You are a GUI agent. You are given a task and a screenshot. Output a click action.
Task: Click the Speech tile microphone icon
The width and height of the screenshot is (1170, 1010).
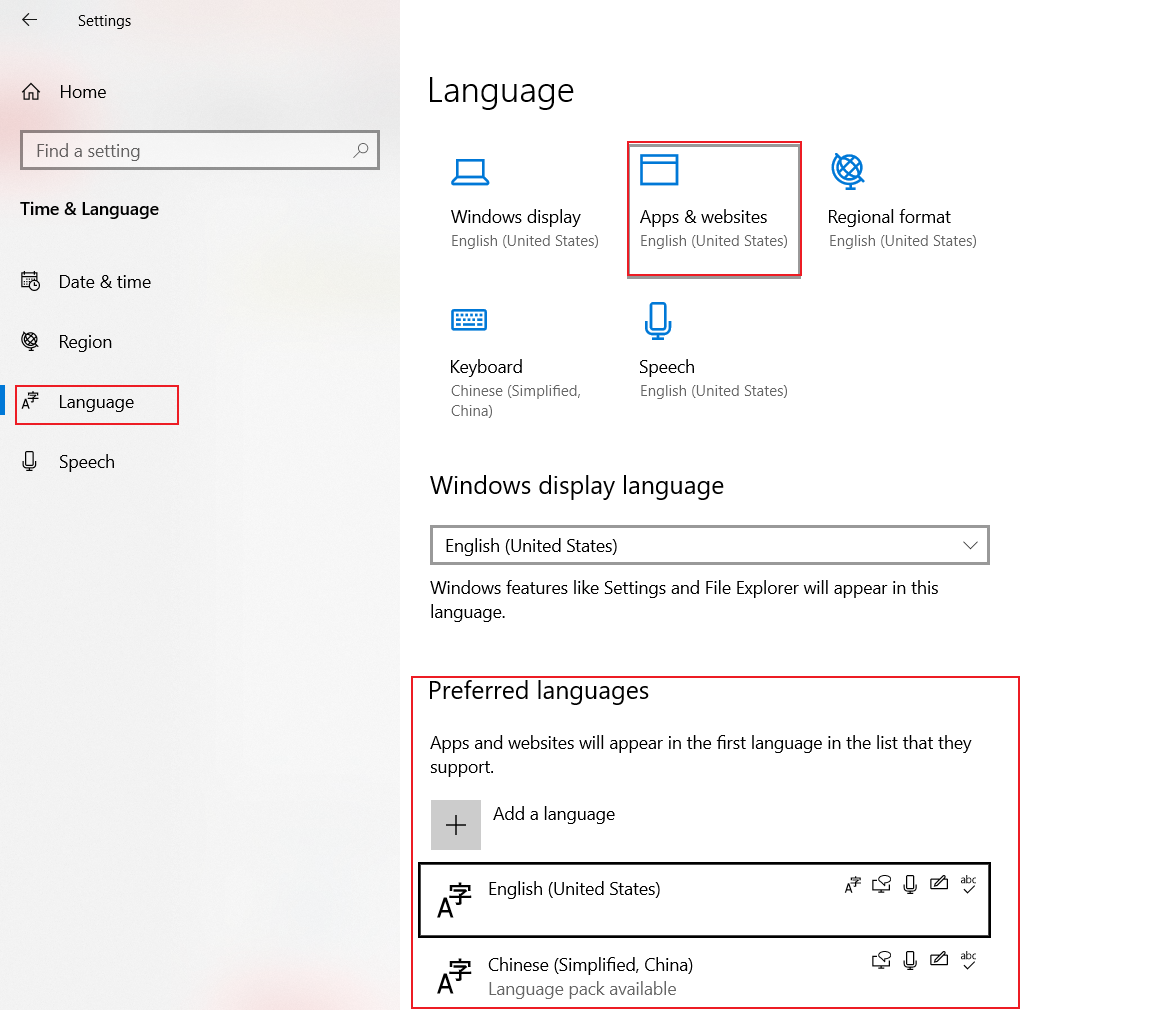(x=658, y=321)
